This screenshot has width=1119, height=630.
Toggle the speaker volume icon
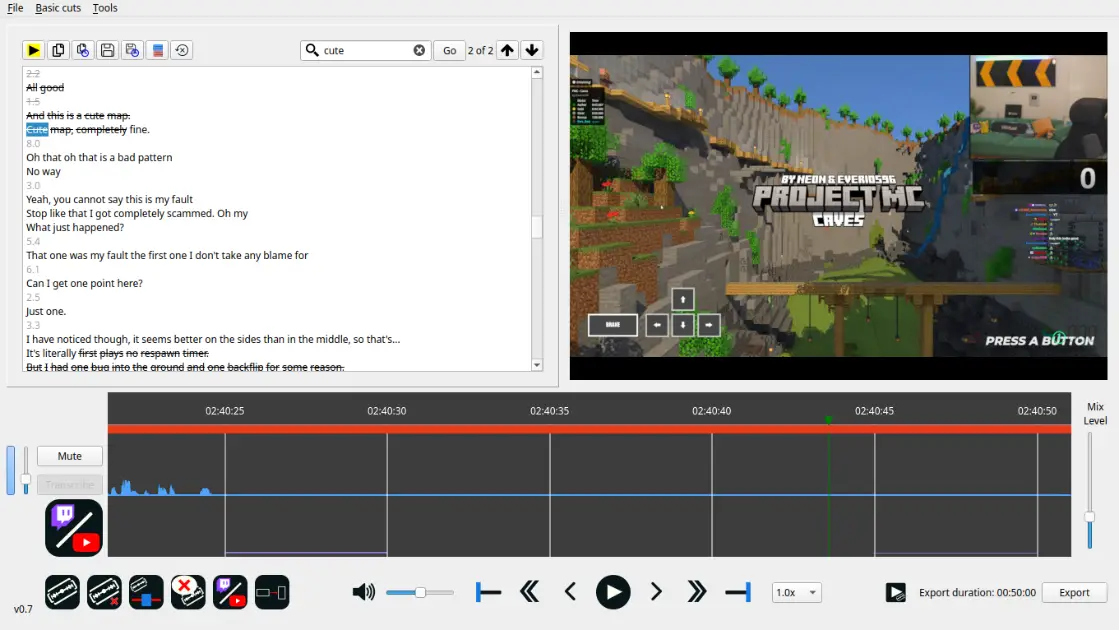(x=364, y=592)
